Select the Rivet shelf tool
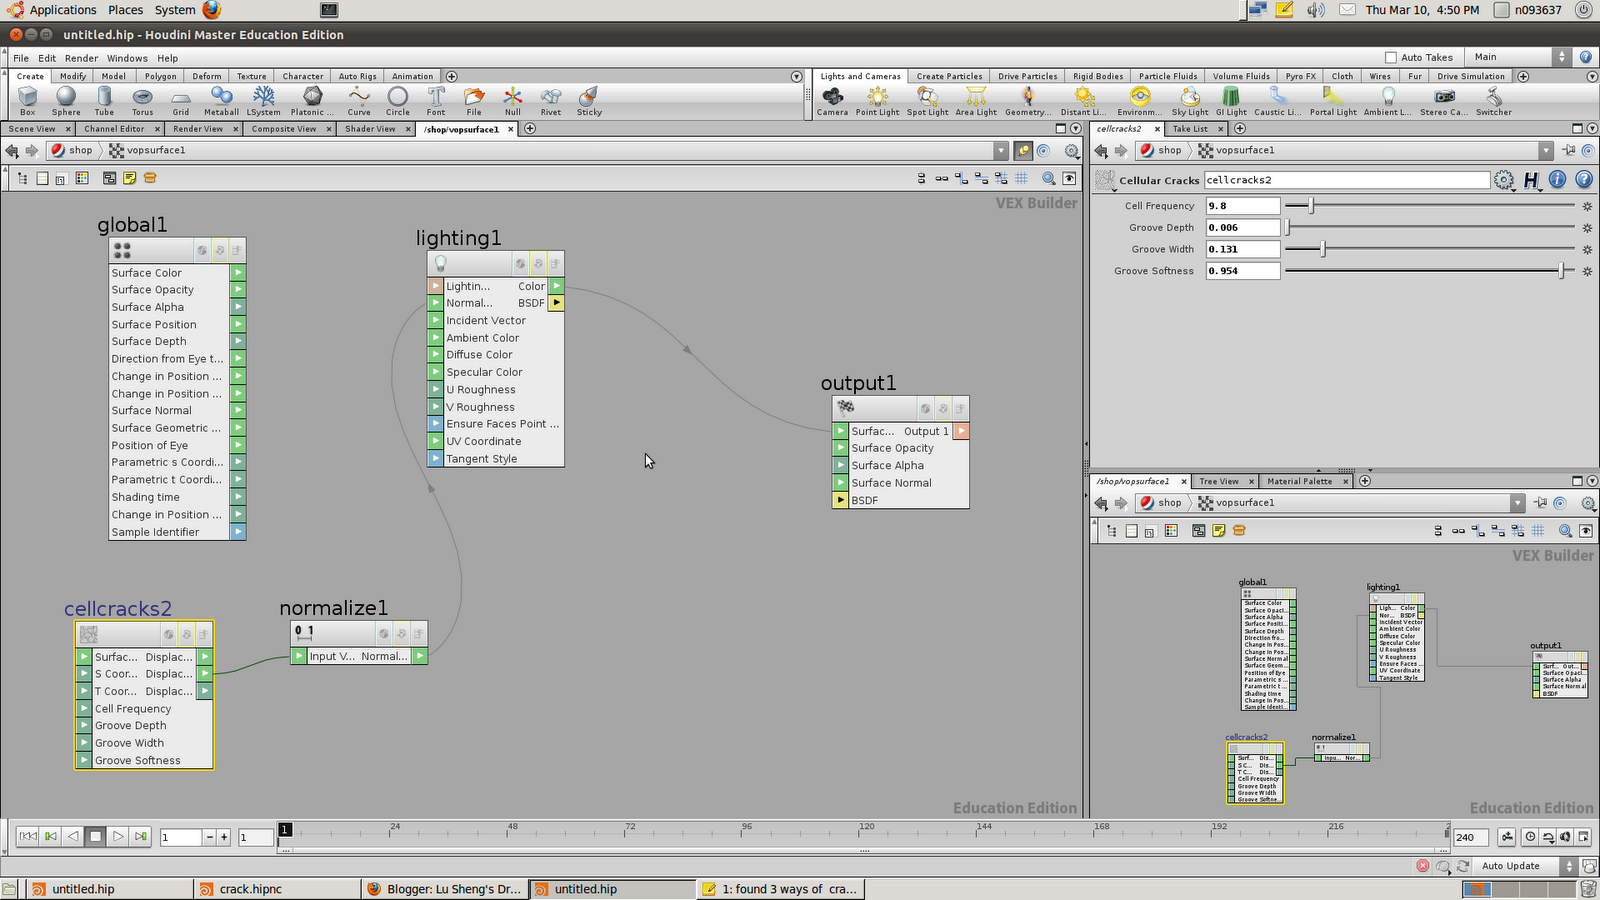Viewport: 1600px width, 900px height. pyautogui.click(x=551, y=100)
